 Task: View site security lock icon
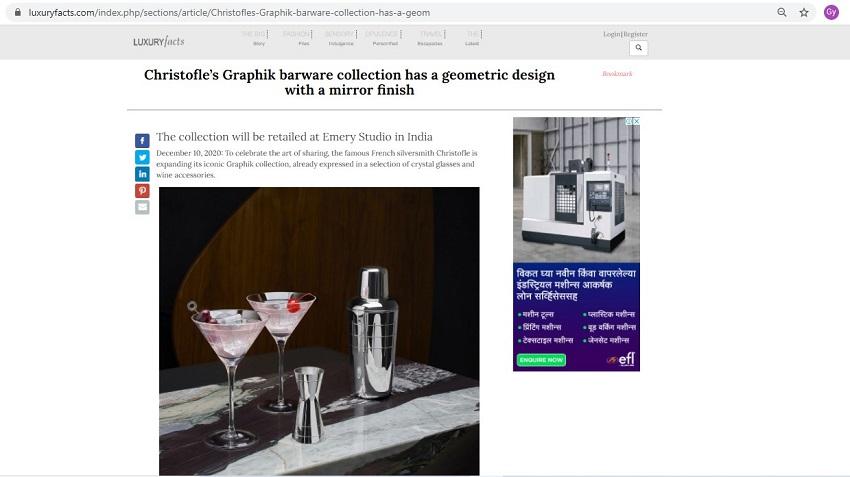[18, 12]
